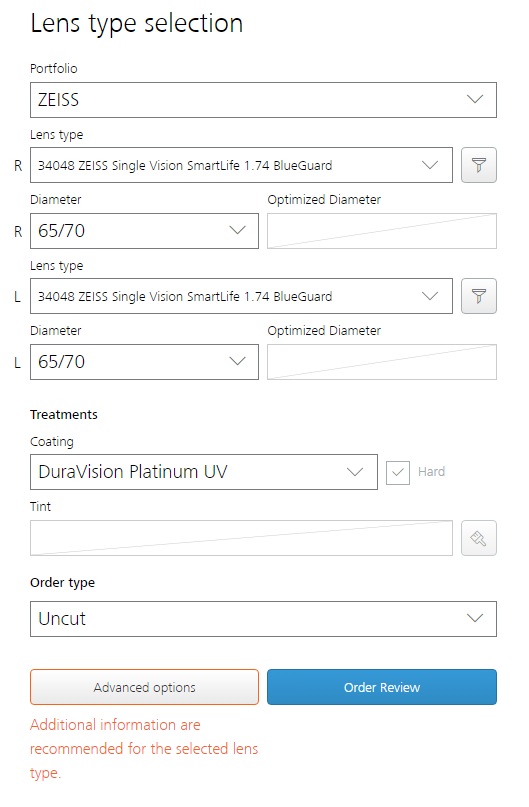529x807 pixels.
Task: Click the empty Tint field
Action: [241, 538]
